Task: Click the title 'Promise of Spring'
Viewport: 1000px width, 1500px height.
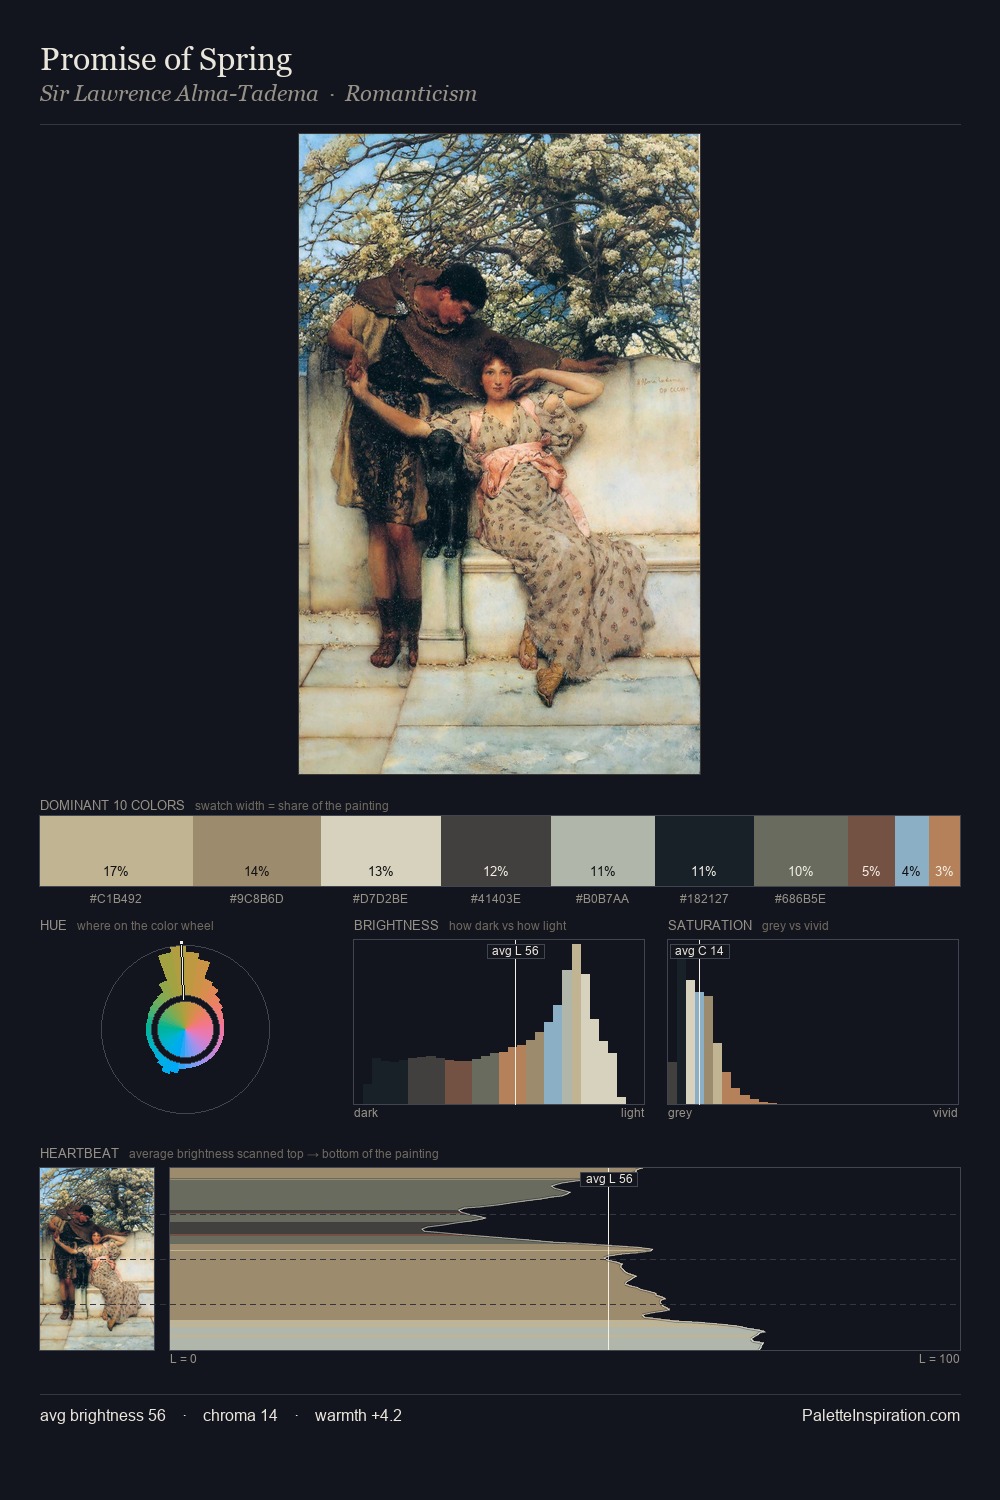Action: pyautogui.click(x=166, y=60)
